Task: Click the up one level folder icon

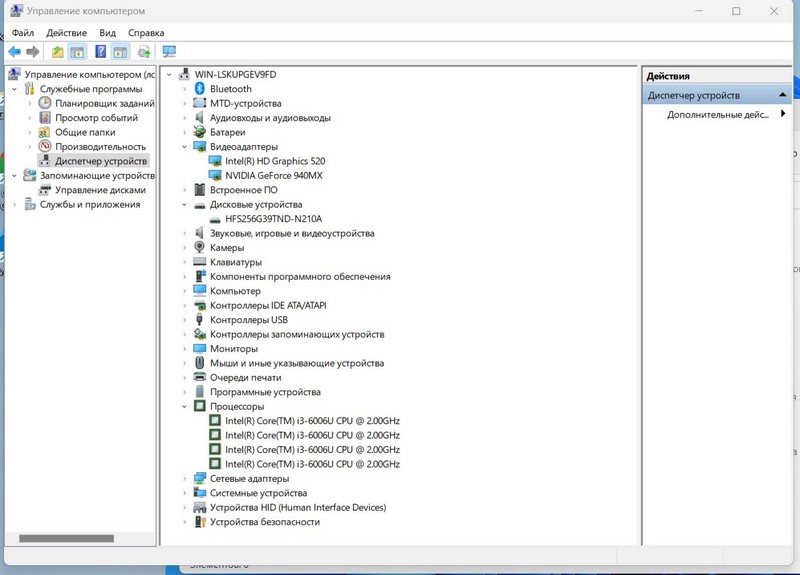Action: (x=58, y=52)
